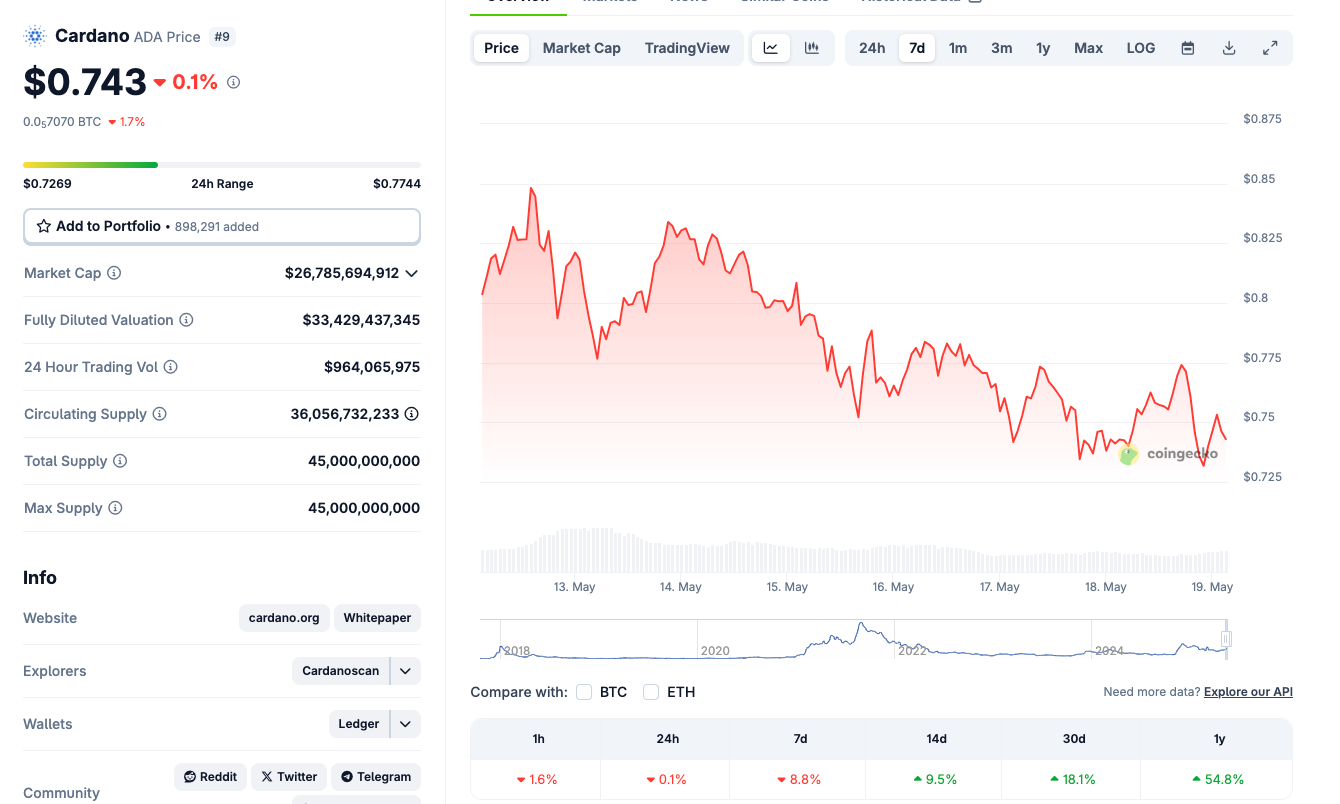The image size is (1340, 804).
Task: Expand the chart to fullscreen
Action: [1270, 48]
